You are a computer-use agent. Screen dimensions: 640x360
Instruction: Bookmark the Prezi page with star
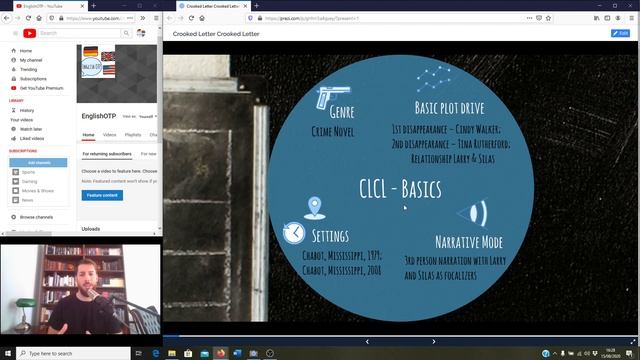[548, 18]
